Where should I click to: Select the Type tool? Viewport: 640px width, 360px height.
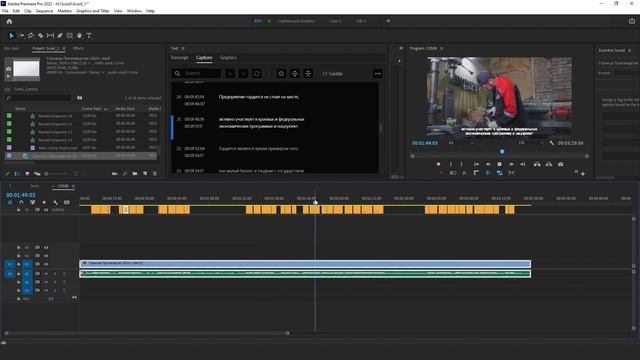[89, 36]
